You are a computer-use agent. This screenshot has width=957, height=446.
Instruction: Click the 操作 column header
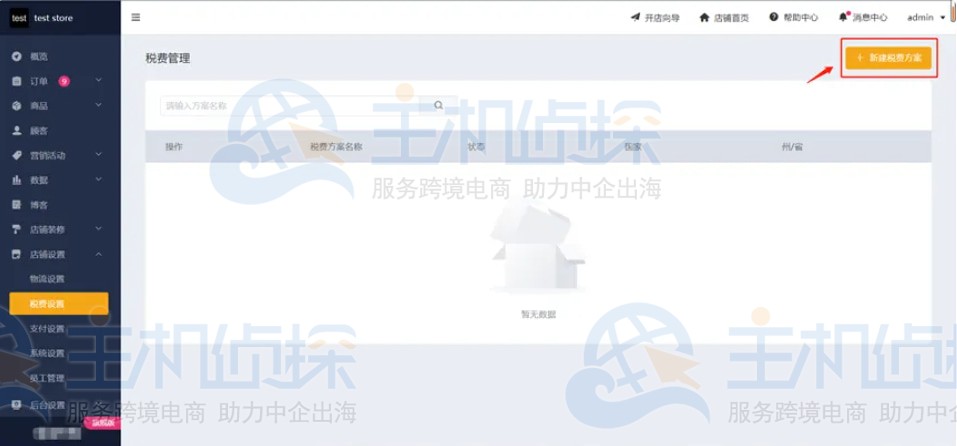(x=174, y=147)
